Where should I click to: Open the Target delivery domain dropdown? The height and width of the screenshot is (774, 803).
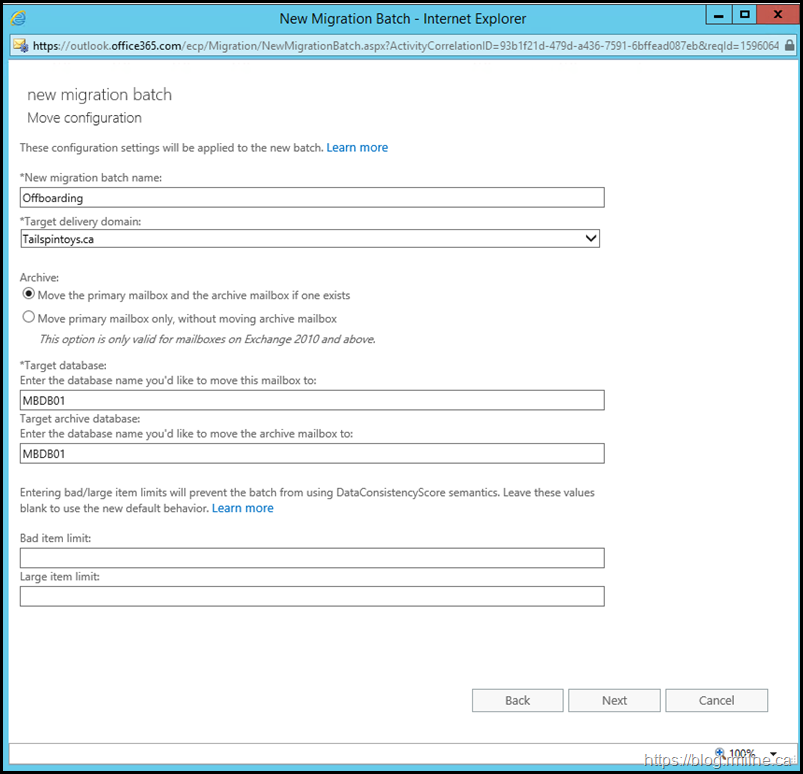590,239
